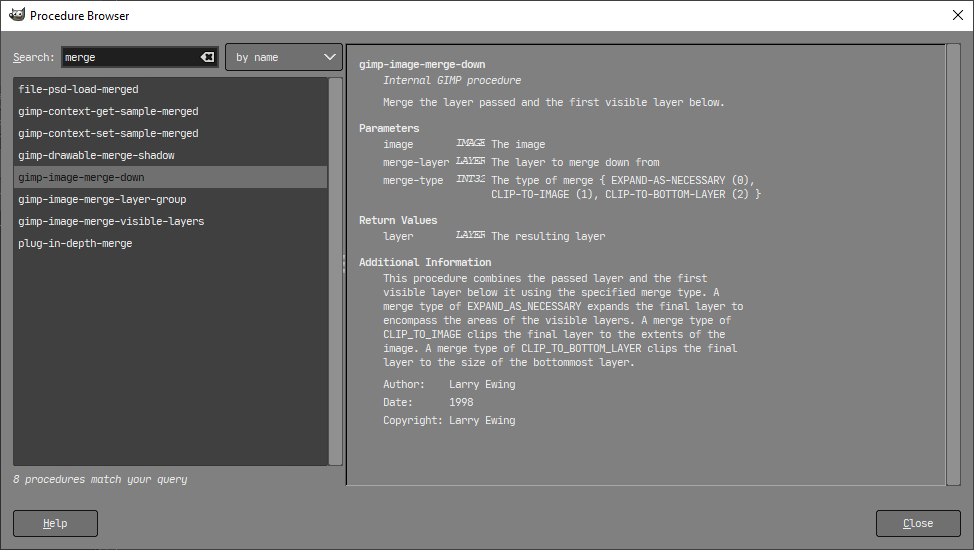Click the Close button at bottom right

(x=918, y=523)
